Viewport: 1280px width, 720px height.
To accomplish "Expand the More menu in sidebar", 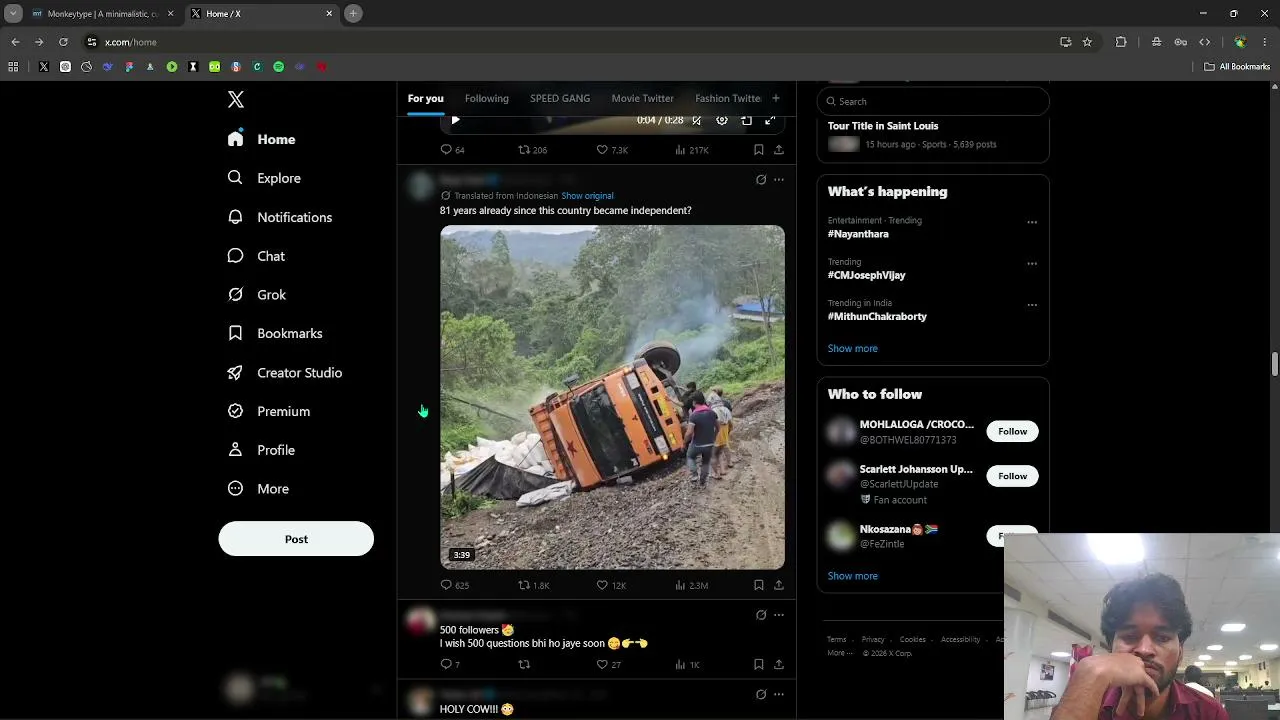I will point(258,489).
